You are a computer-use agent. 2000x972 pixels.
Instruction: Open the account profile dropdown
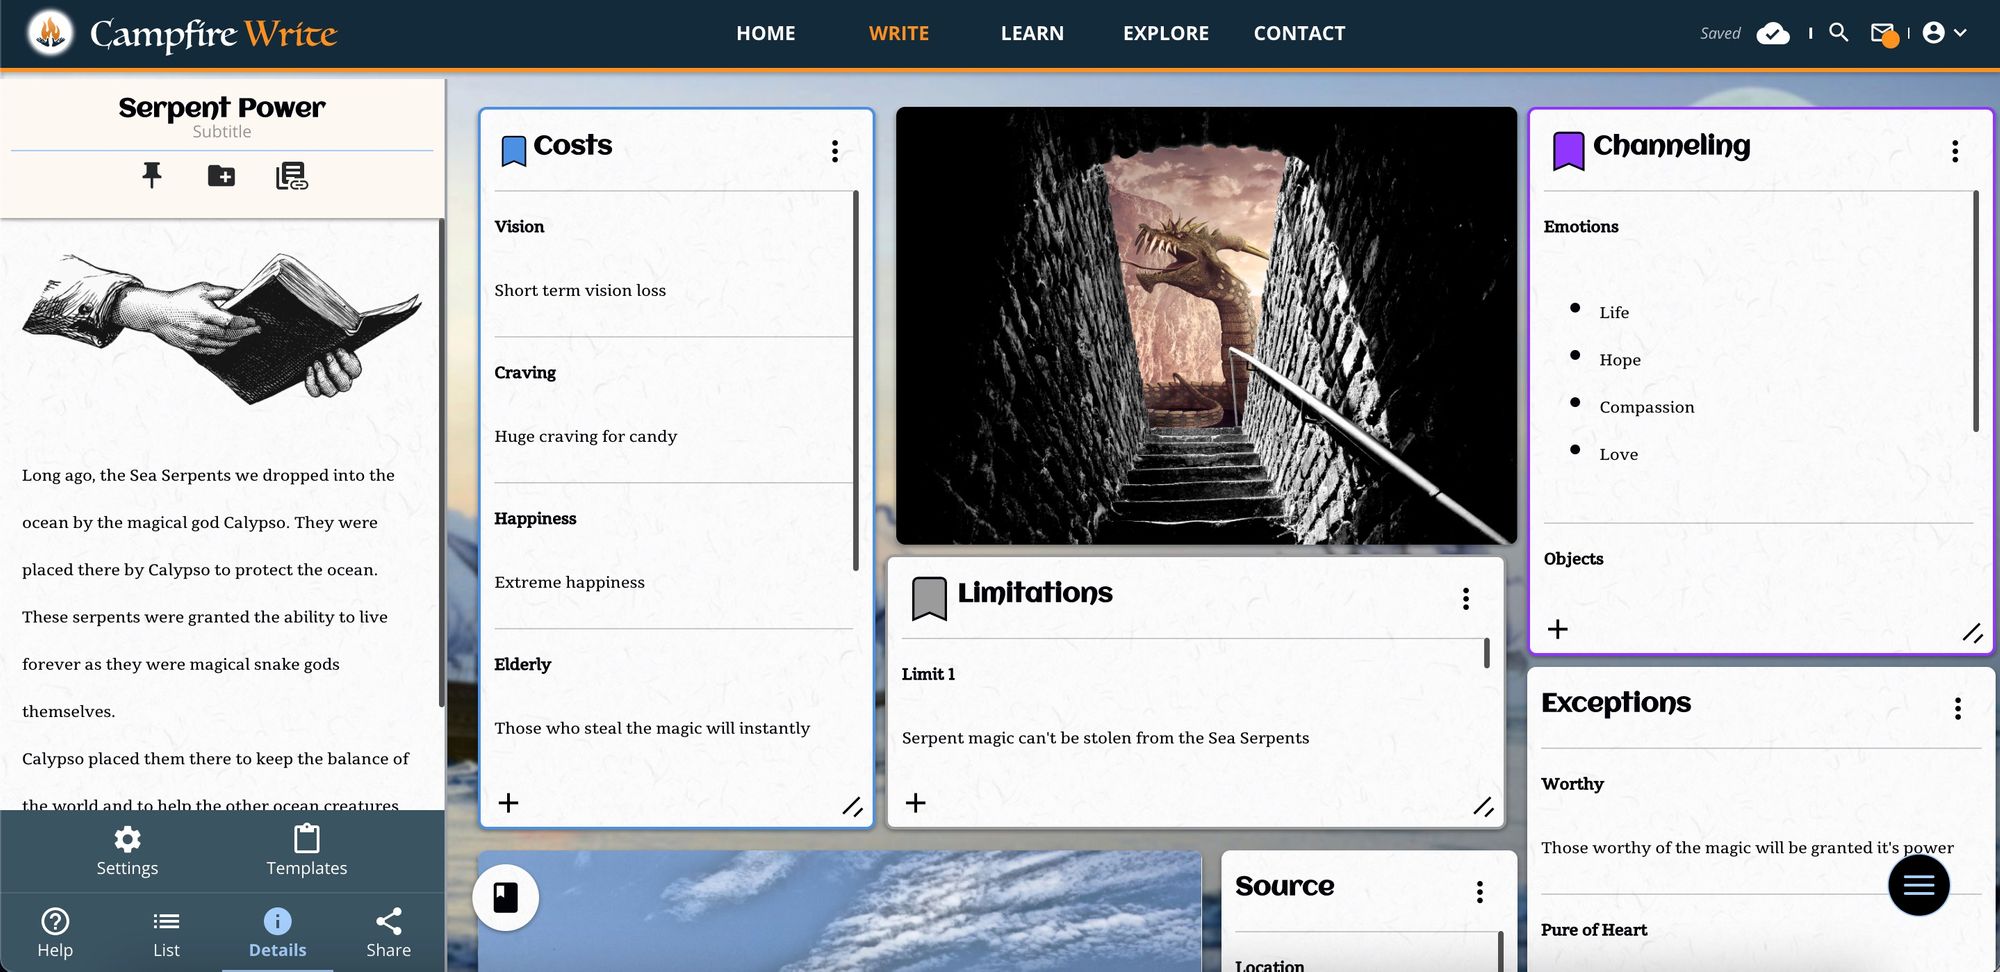tap(1945, 33)
